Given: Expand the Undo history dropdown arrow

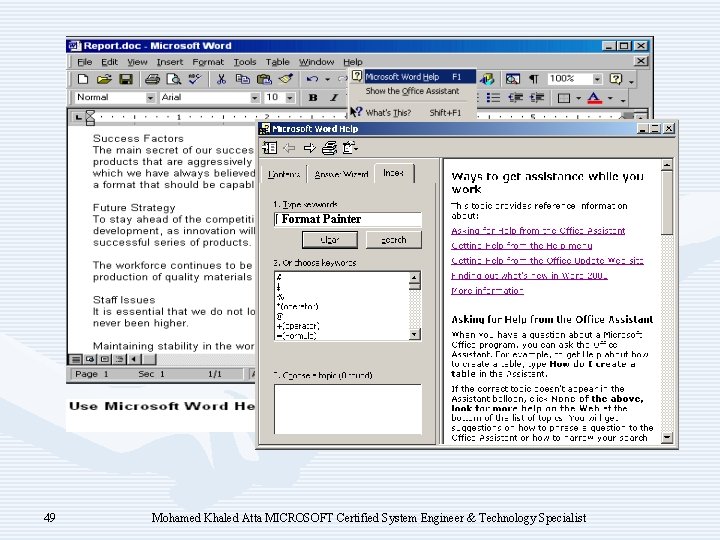Looking at the screenshot, I should click(x=327, y=79).
